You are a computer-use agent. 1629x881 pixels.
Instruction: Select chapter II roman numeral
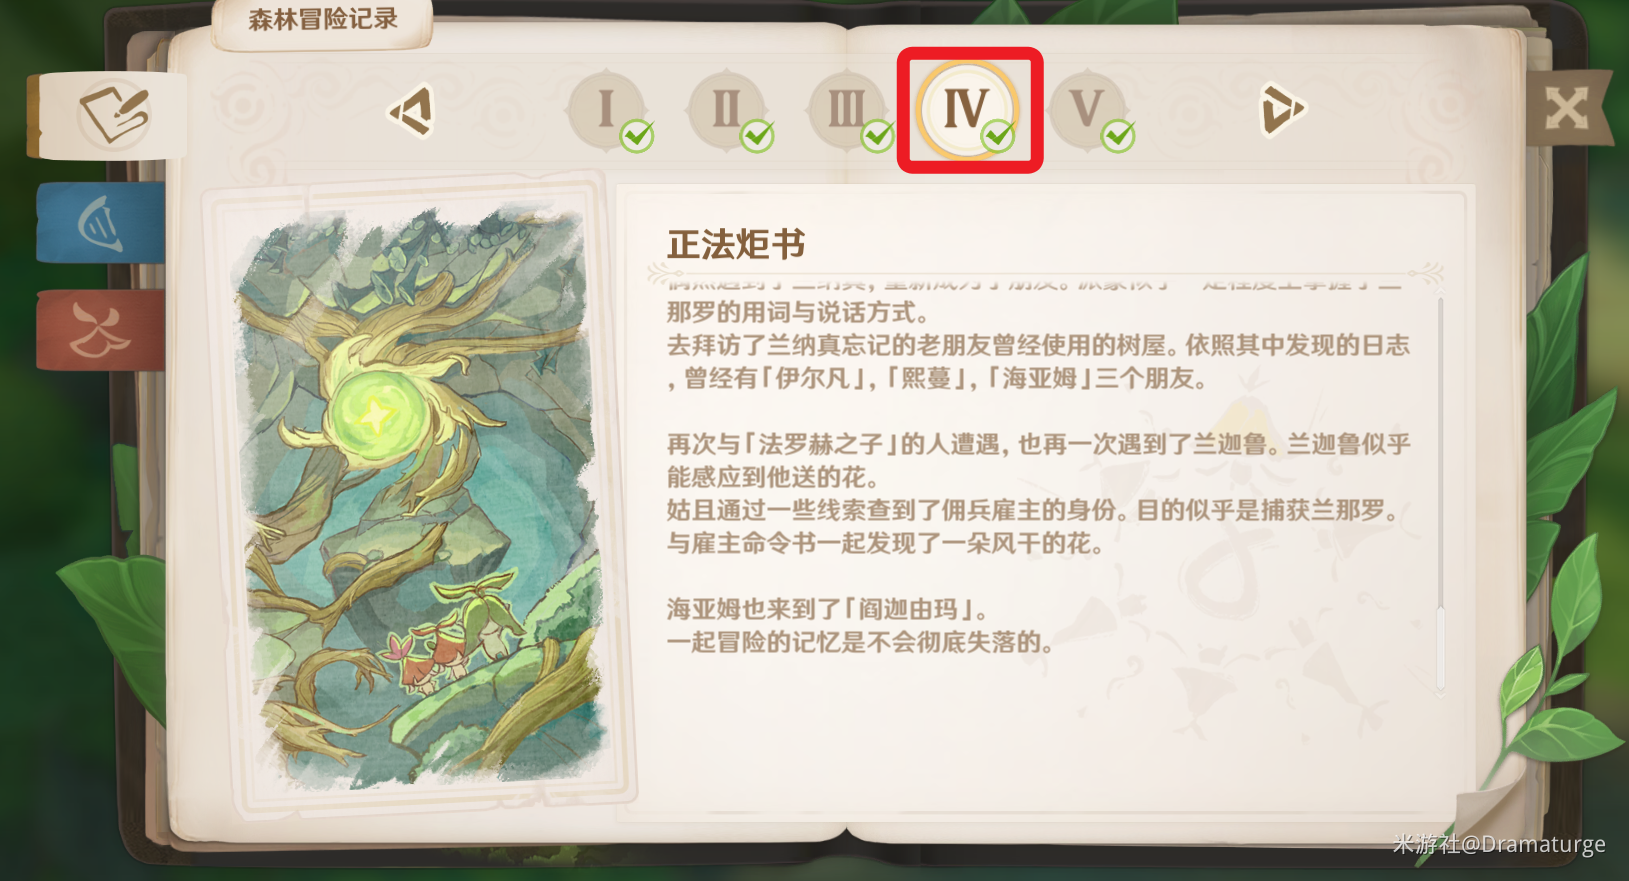(x=726, y=108)
